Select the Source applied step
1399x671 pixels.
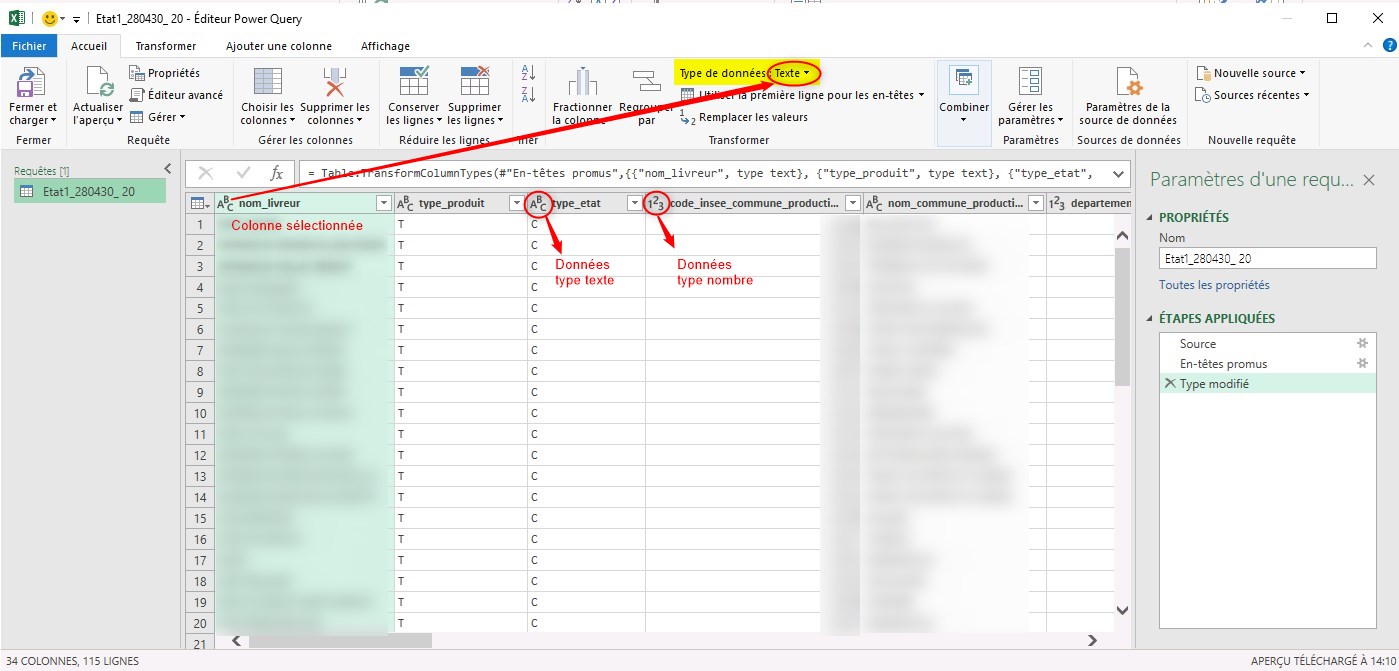(1198, 343)
